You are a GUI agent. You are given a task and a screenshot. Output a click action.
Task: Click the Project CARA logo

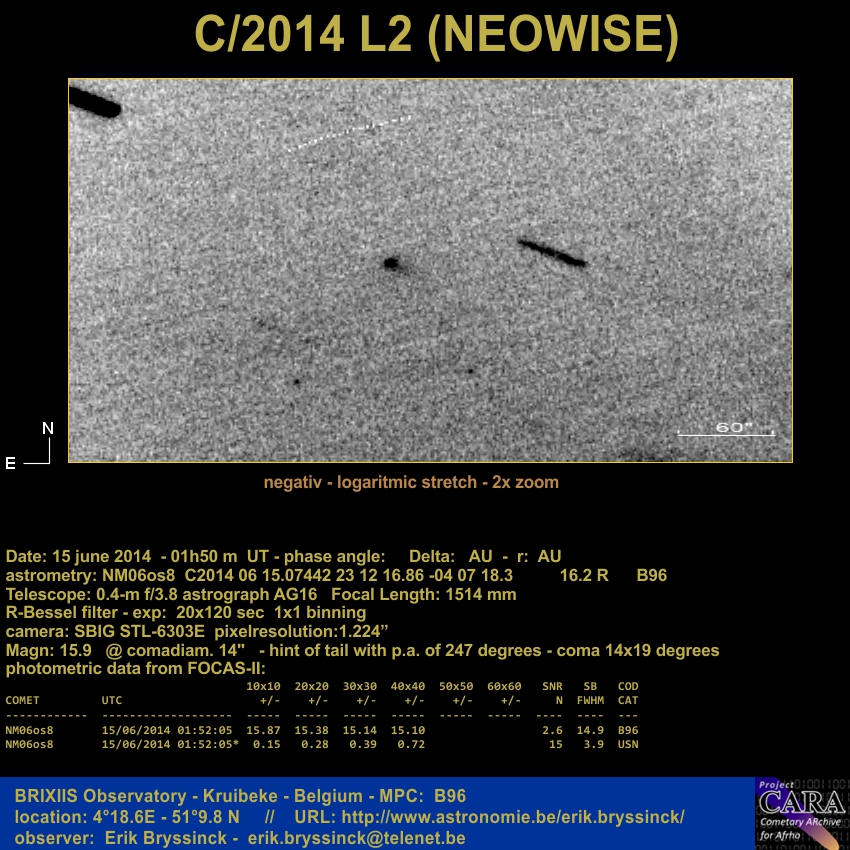click(802, 812)
